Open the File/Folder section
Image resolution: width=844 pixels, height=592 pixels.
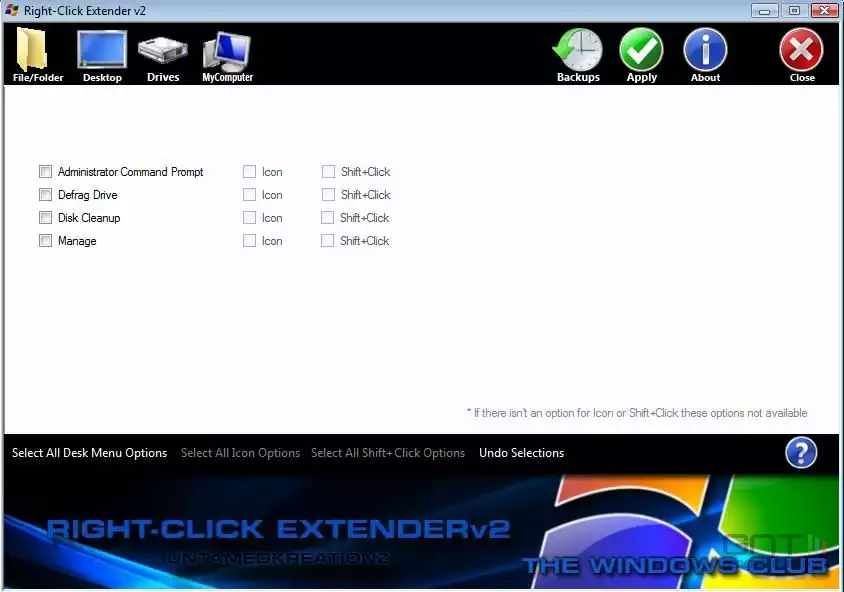pyautogui.click(x=38, y=55)
